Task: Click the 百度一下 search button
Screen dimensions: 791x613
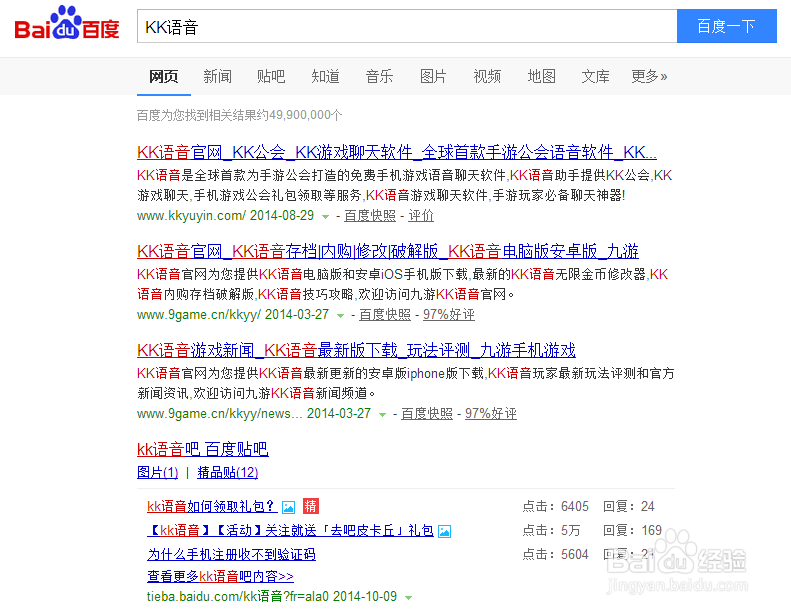Action: (726, 26)
